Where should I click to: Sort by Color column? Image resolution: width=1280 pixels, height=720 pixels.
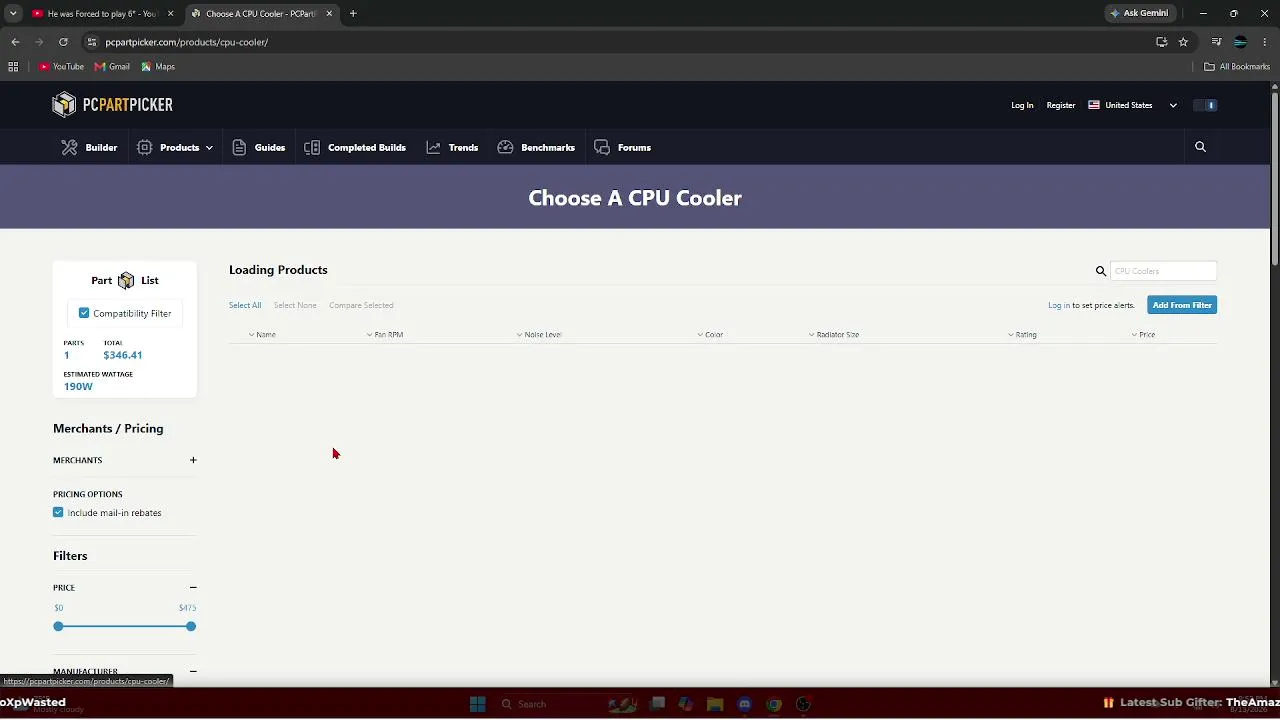pyautogui.click(x=710, y=334)
